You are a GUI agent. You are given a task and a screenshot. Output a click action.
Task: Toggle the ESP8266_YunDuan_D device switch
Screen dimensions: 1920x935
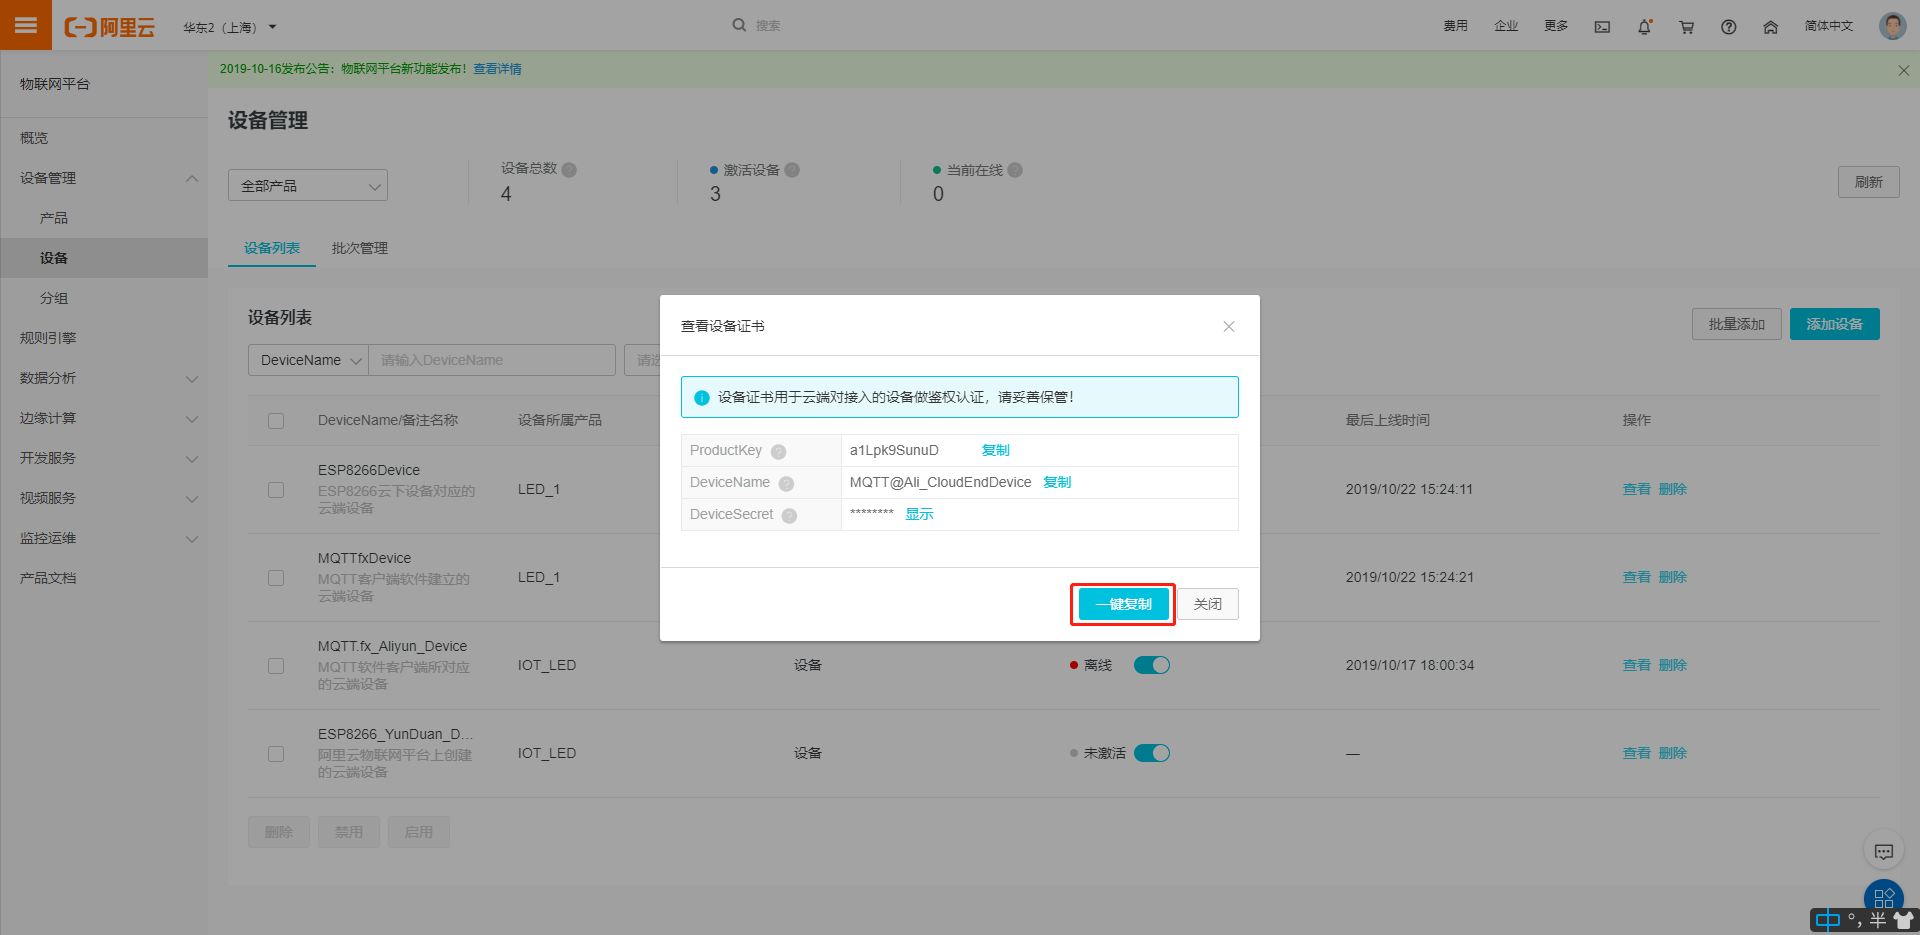click(1151, 752)
